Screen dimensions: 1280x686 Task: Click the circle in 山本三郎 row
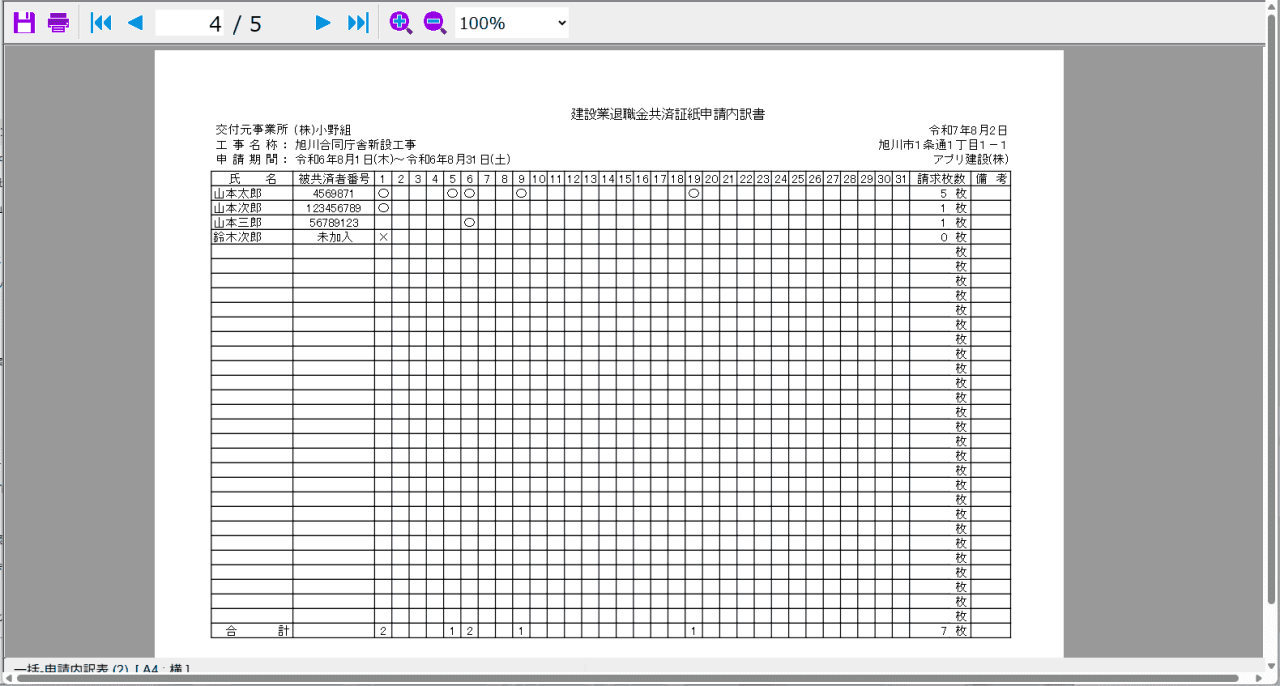(469, 222)
